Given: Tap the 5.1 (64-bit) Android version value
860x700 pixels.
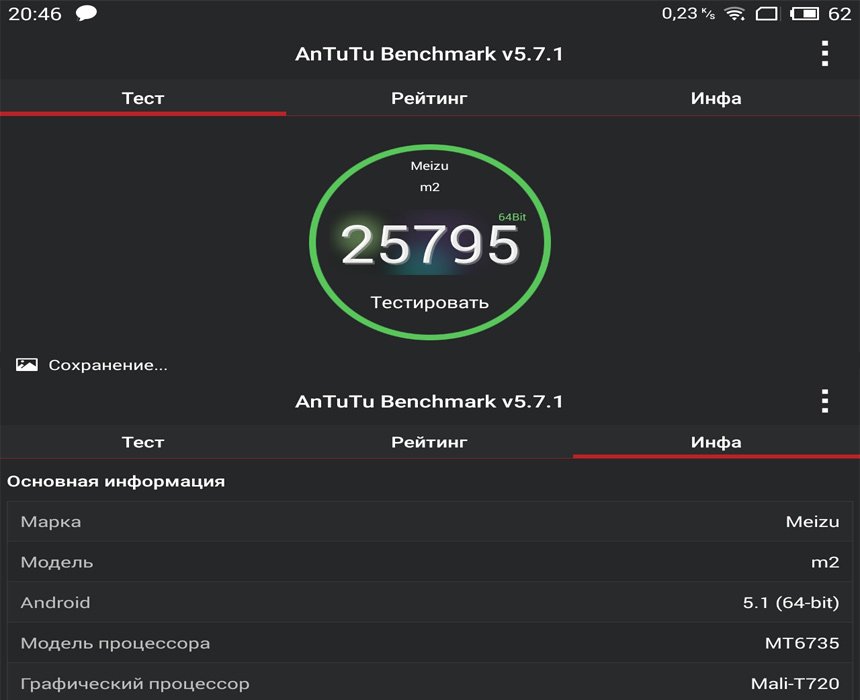Looking at the screenshot, I should 791,602.
